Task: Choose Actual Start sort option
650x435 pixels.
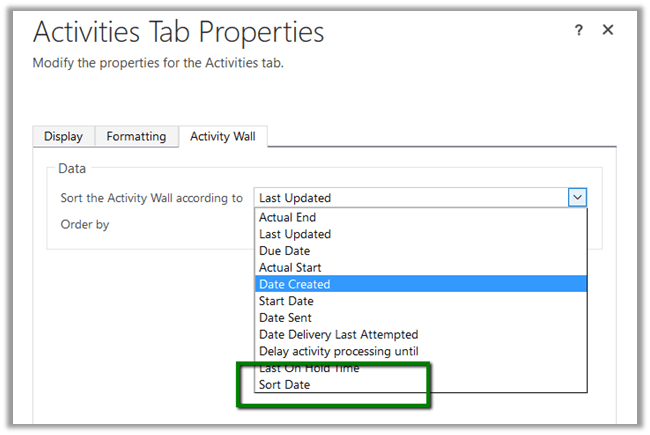Action: (290, 268)
